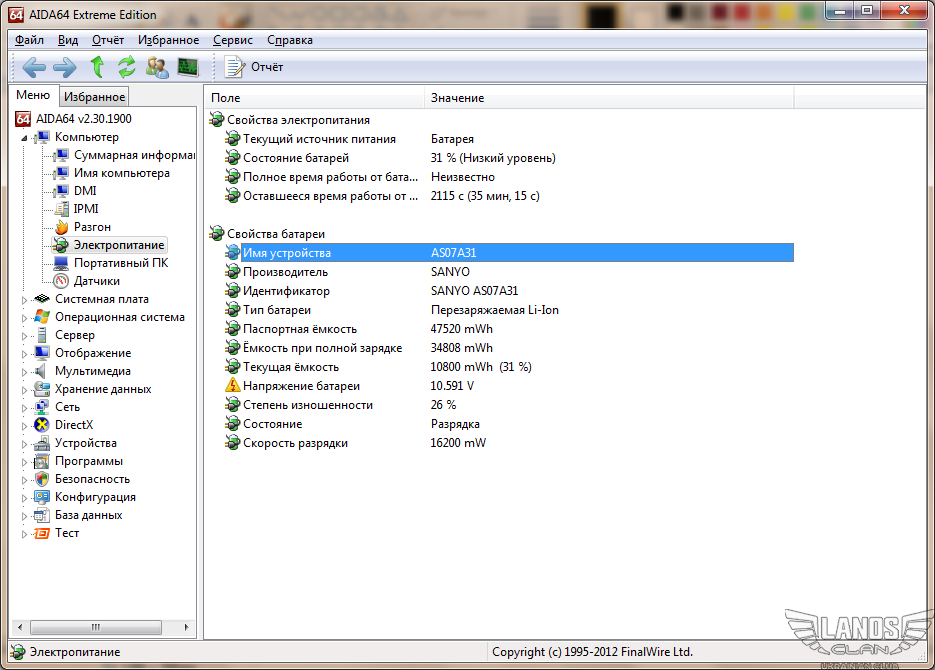
Task: Click the Разгон flame icon
Action: click(x=61, y=227)
